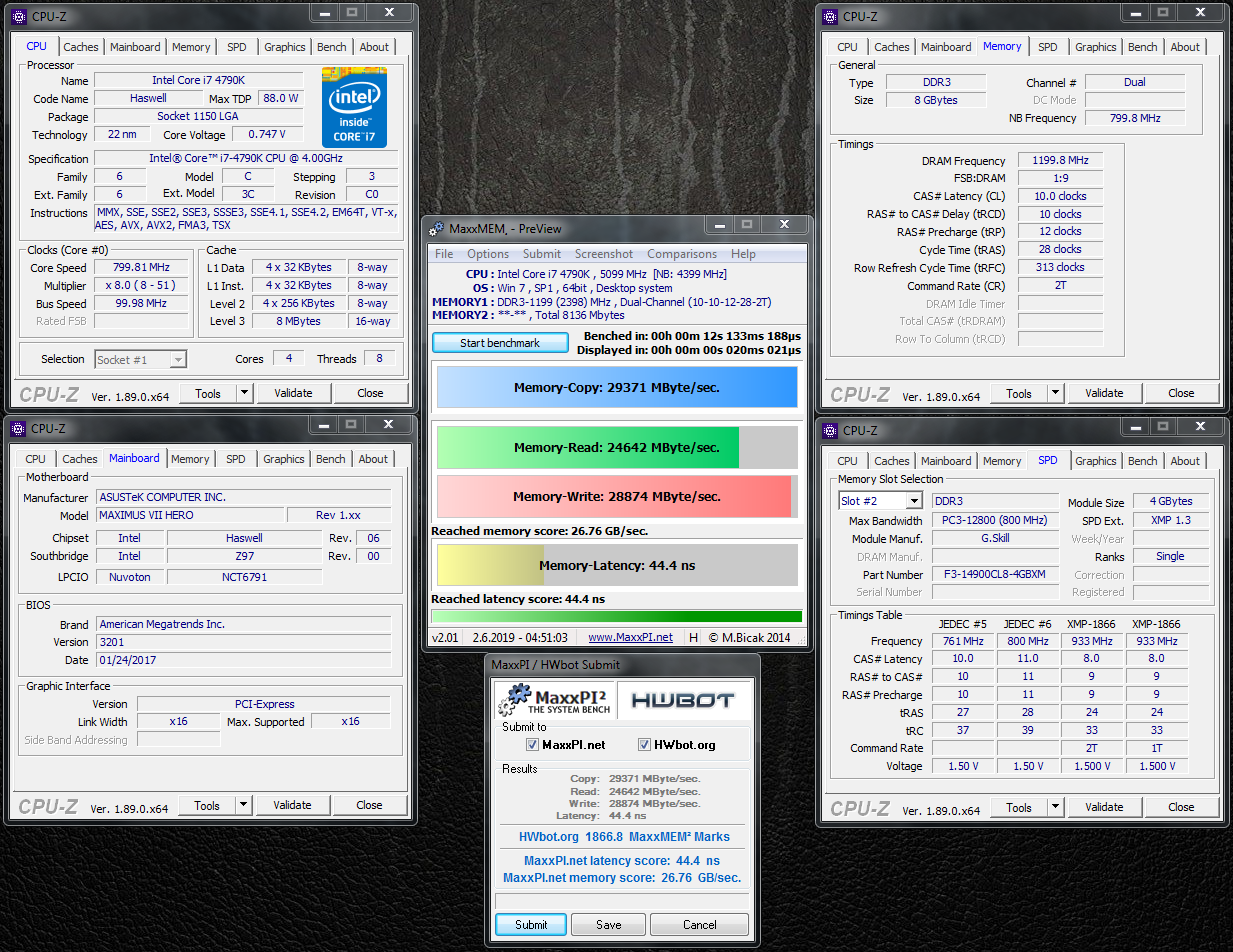Switch to Bench tab in the Mainboard window

click(331, 459)
